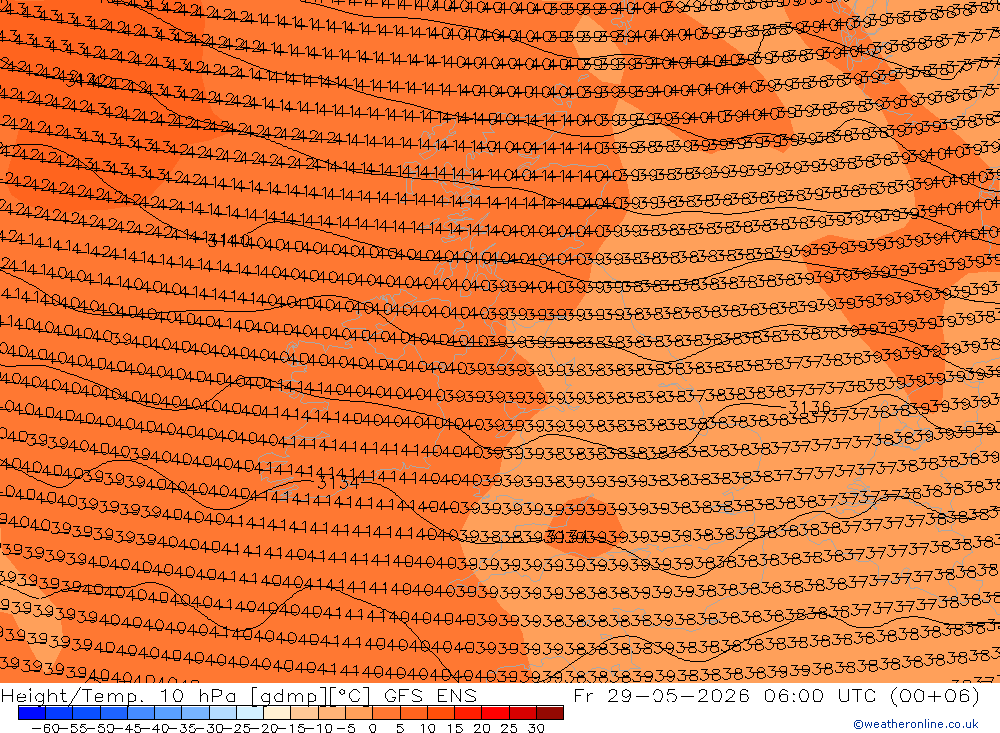Viewport: 1000px width, 733px height.
Task: Click the legend swatch between 10 and 15
Action: coord(441,713)
